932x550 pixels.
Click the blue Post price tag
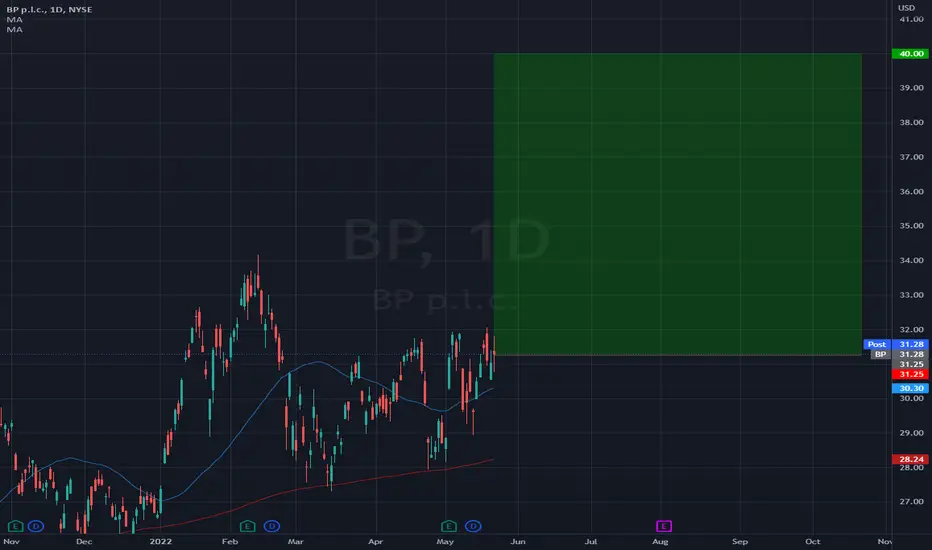[x=877, y=344]
